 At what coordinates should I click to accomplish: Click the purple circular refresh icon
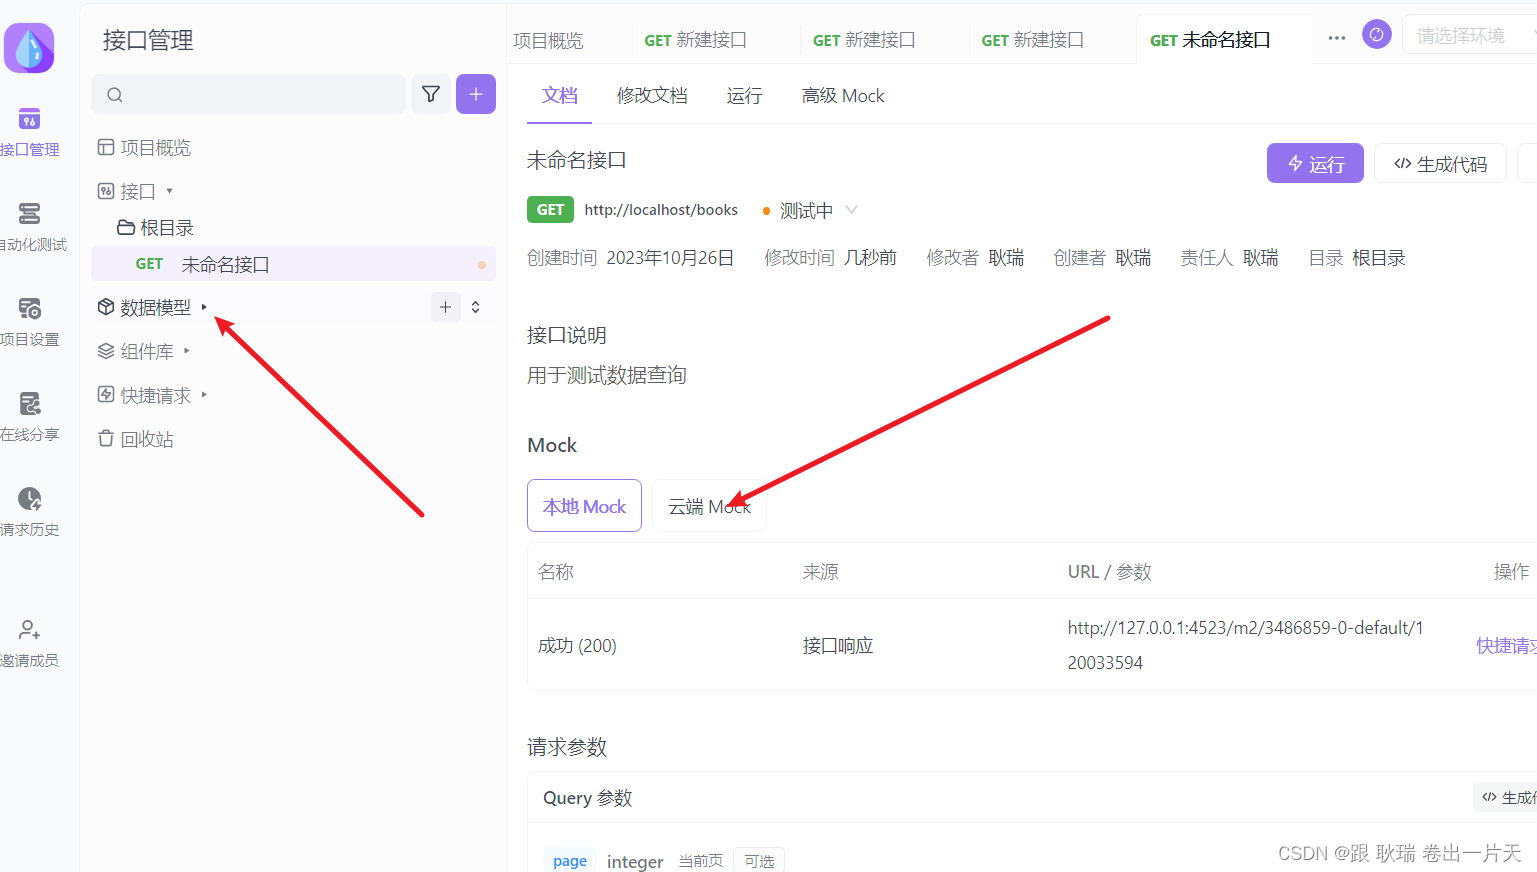1377,35
